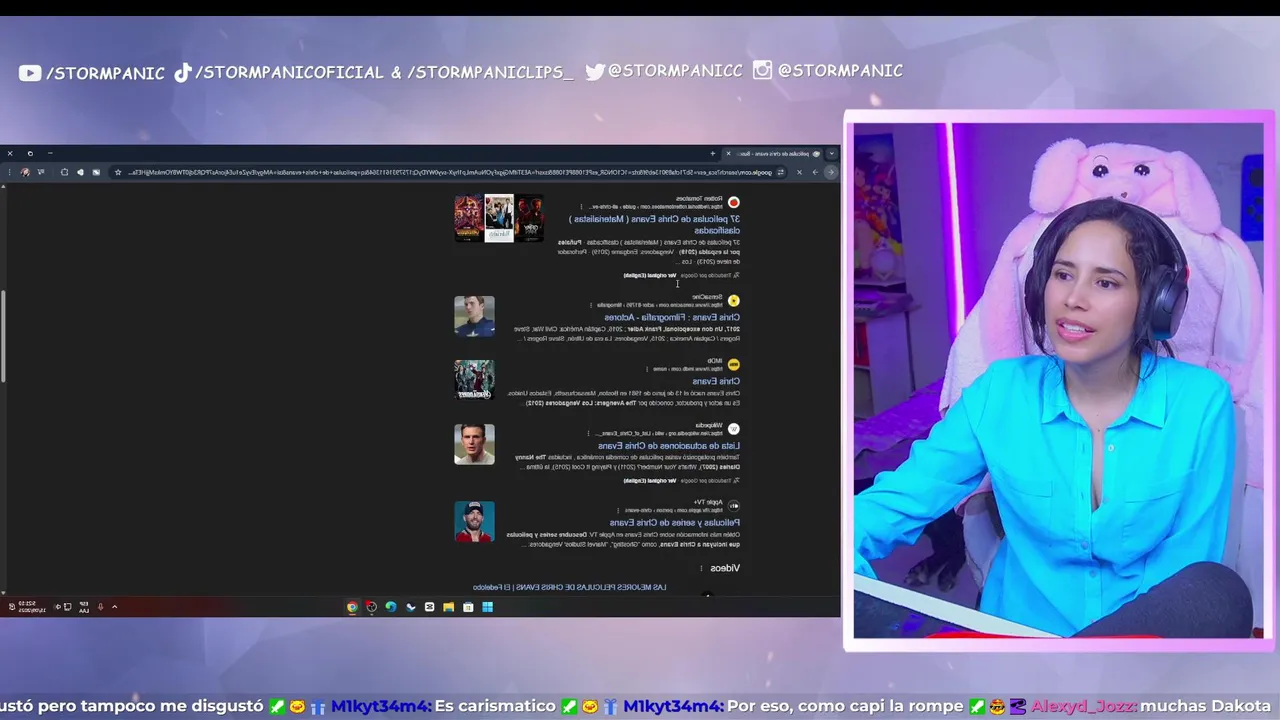The image size is (1280, 720).
Task: Expand the system tray hidden icons chevron
Action: pos(114,607)
